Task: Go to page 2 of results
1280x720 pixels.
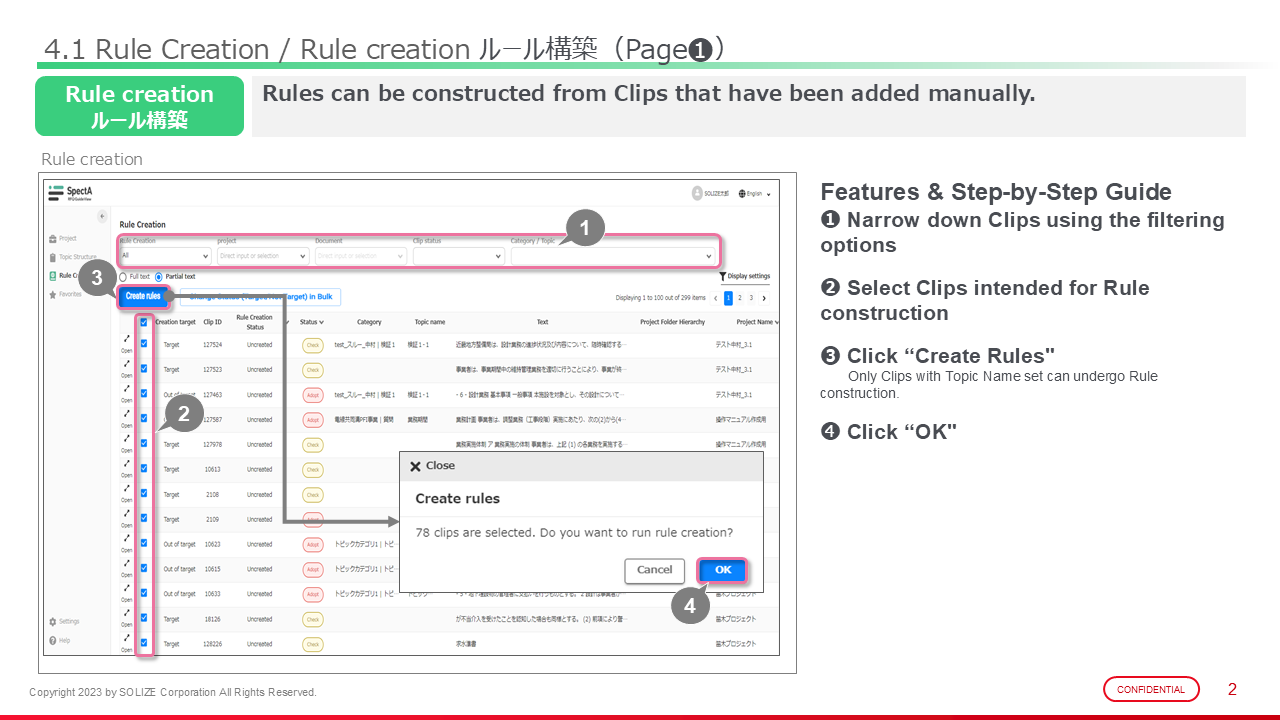Action: 740,298
